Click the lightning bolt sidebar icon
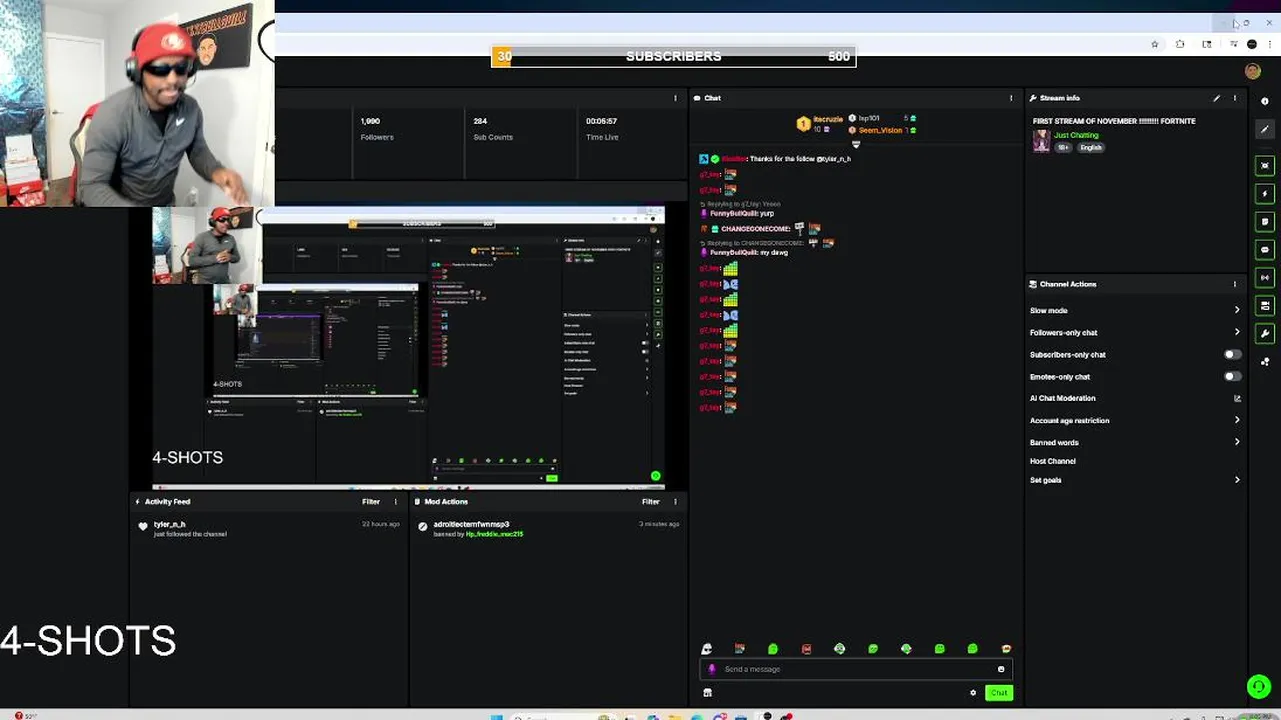 (1265, 193)
